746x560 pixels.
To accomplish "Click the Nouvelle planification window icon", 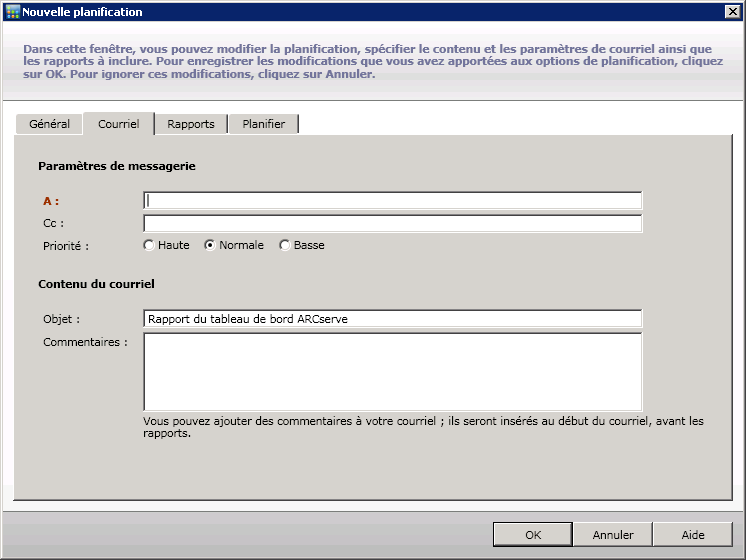I will (12, 12).
